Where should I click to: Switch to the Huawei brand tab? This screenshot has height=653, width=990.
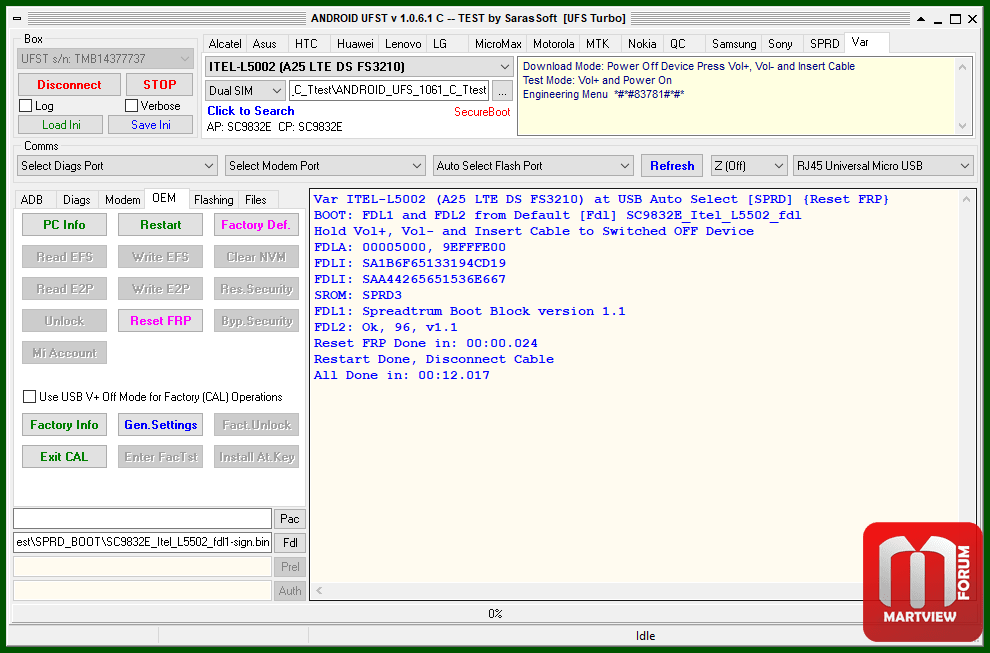coord(355,44)
